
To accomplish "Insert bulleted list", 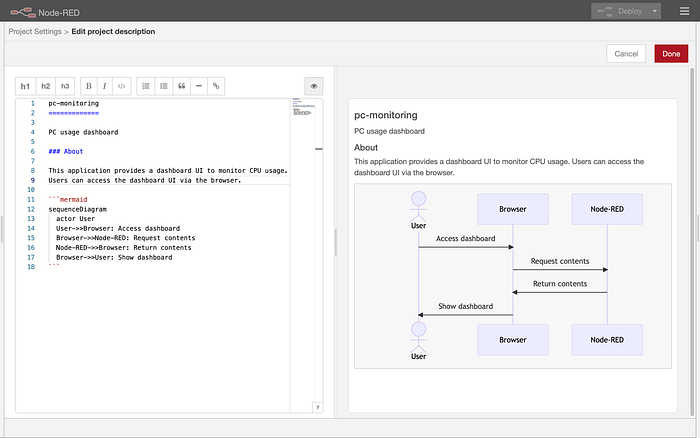I will pos(164,86).
